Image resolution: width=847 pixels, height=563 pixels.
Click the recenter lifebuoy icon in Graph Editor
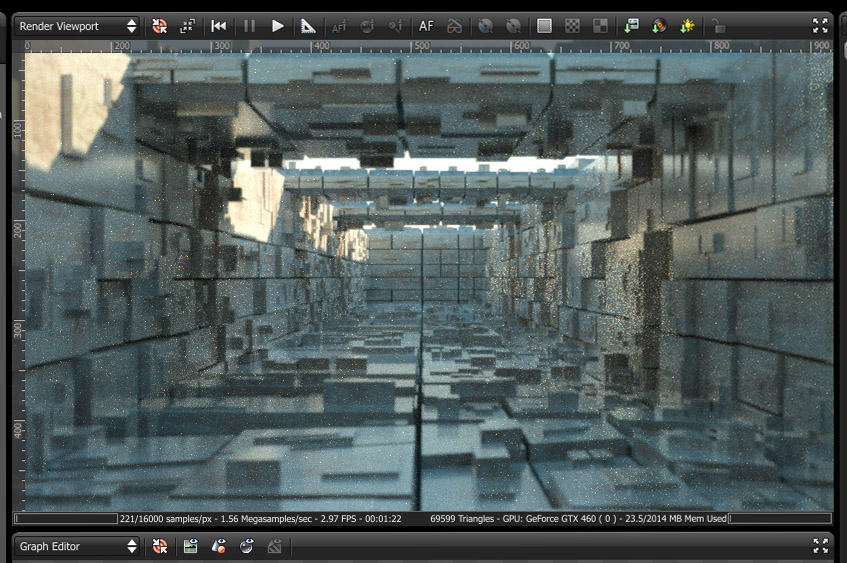coord(159,546)
